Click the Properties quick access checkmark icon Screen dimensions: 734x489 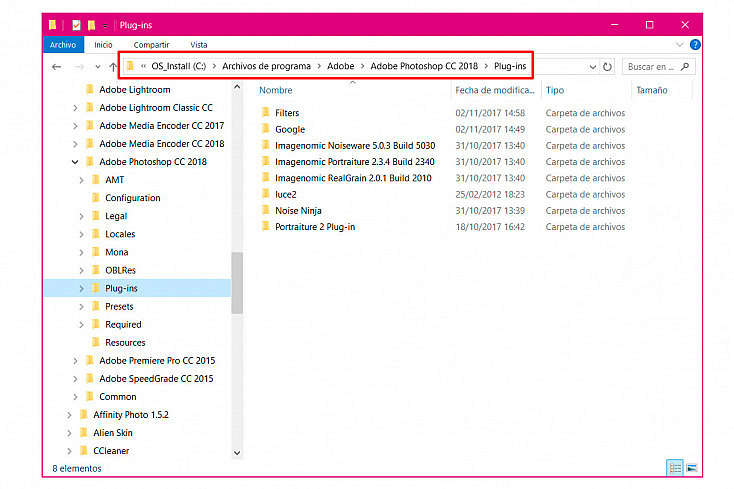[x=76, y=25]
